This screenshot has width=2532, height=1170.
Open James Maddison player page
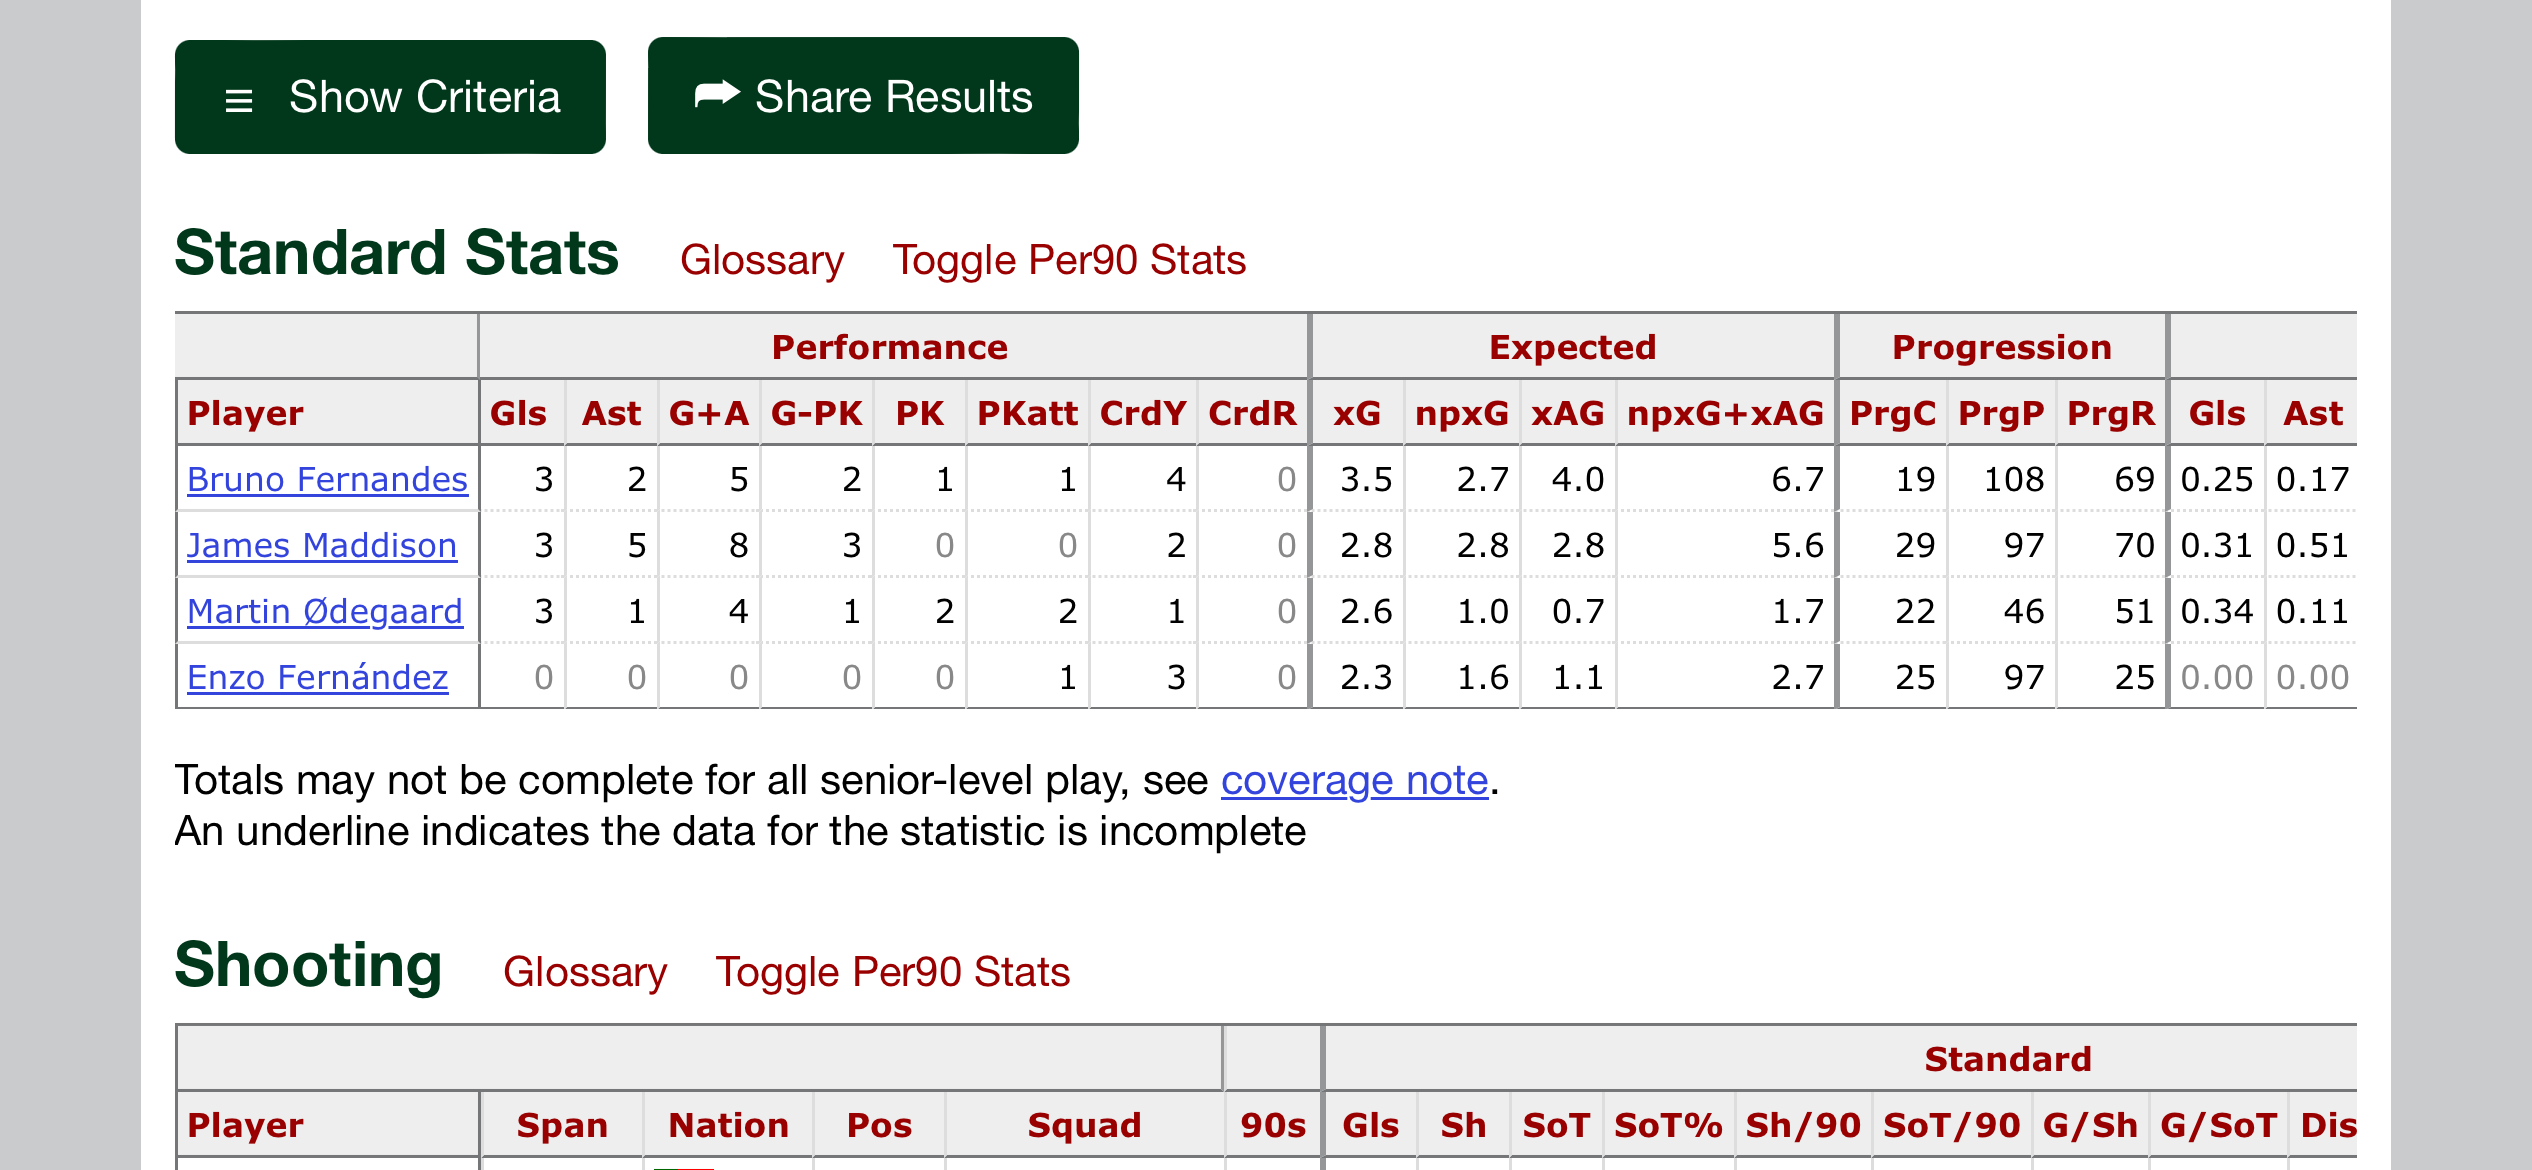pyautogui.click(x=322, y=545)
